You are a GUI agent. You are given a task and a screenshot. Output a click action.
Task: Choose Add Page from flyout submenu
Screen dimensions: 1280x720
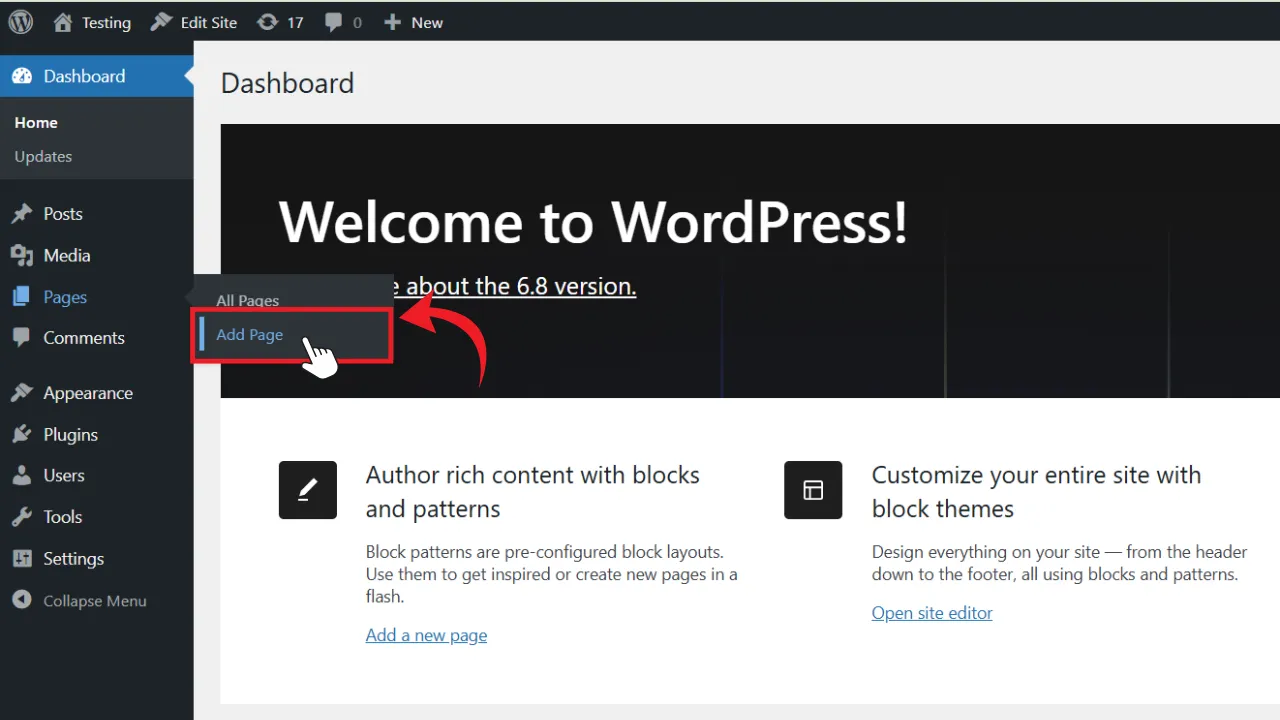pos(250,334)
